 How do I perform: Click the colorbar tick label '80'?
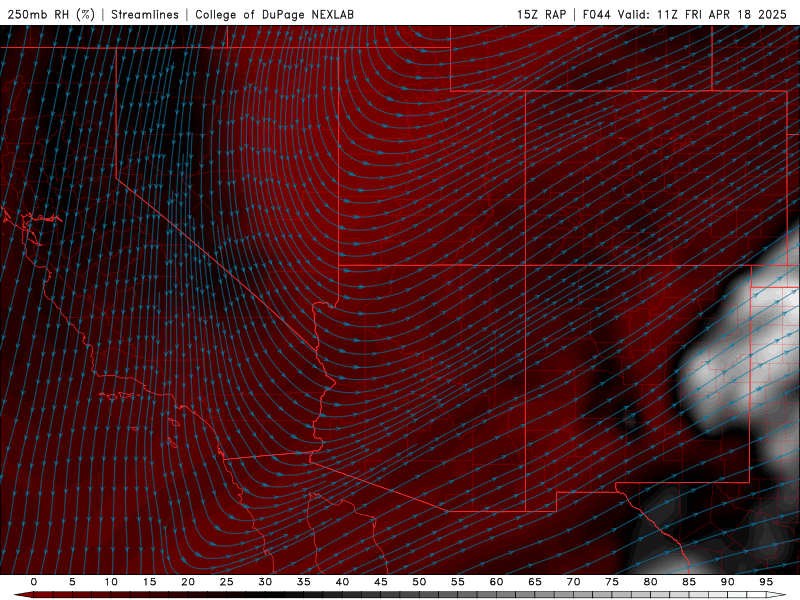click(x=650, y=582)
